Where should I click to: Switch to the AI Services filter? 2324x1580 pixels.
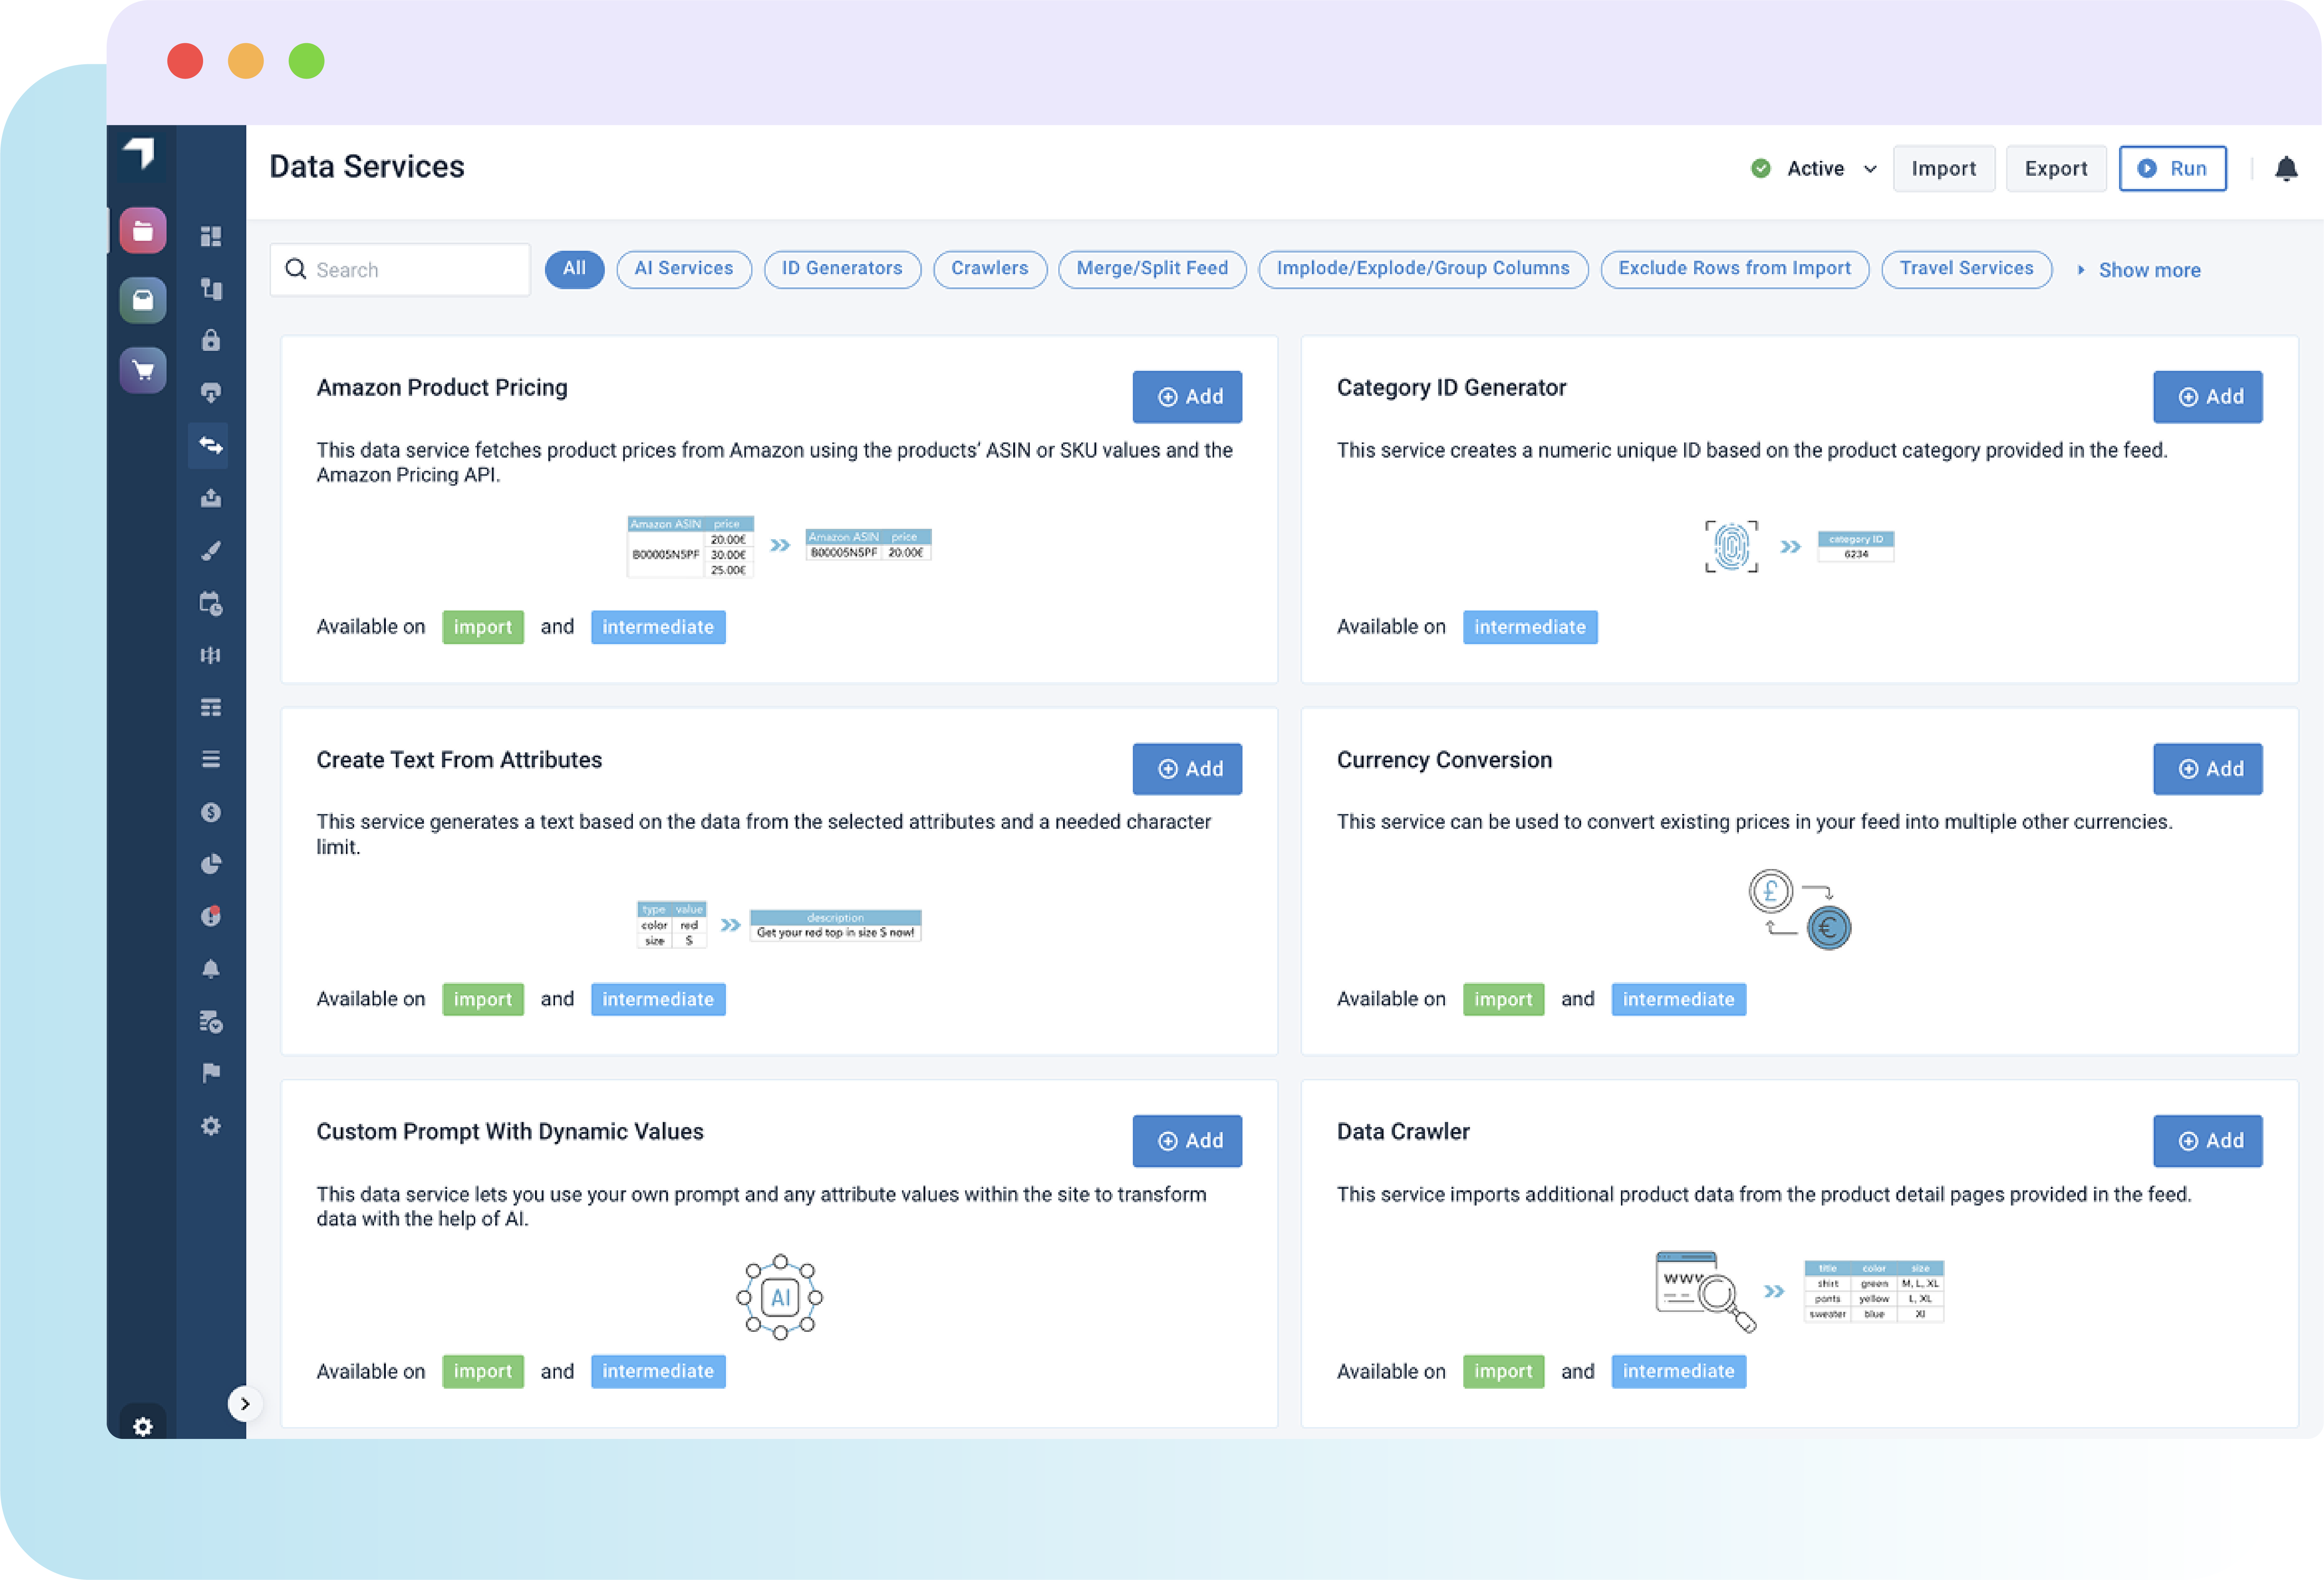click(x=684, y=268)
